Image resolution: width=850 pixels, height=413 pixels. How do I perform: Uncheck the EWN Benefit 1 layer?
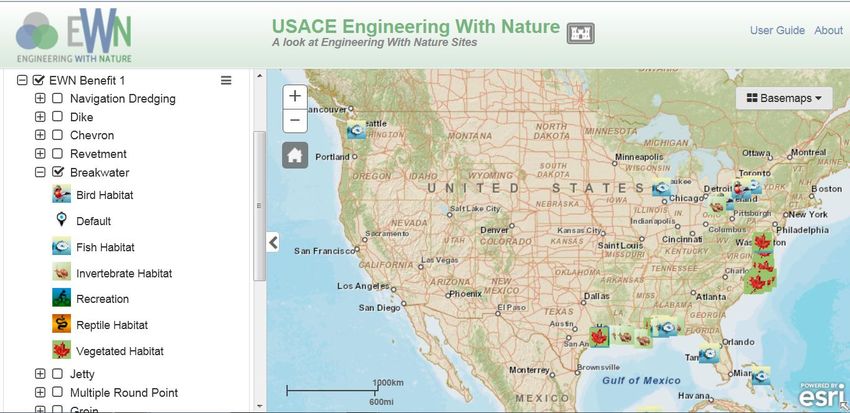click(38, 81)
